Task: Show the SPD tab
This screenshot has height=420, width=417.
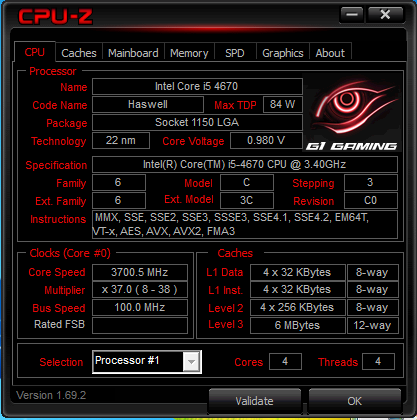Action: coord(235,53)
